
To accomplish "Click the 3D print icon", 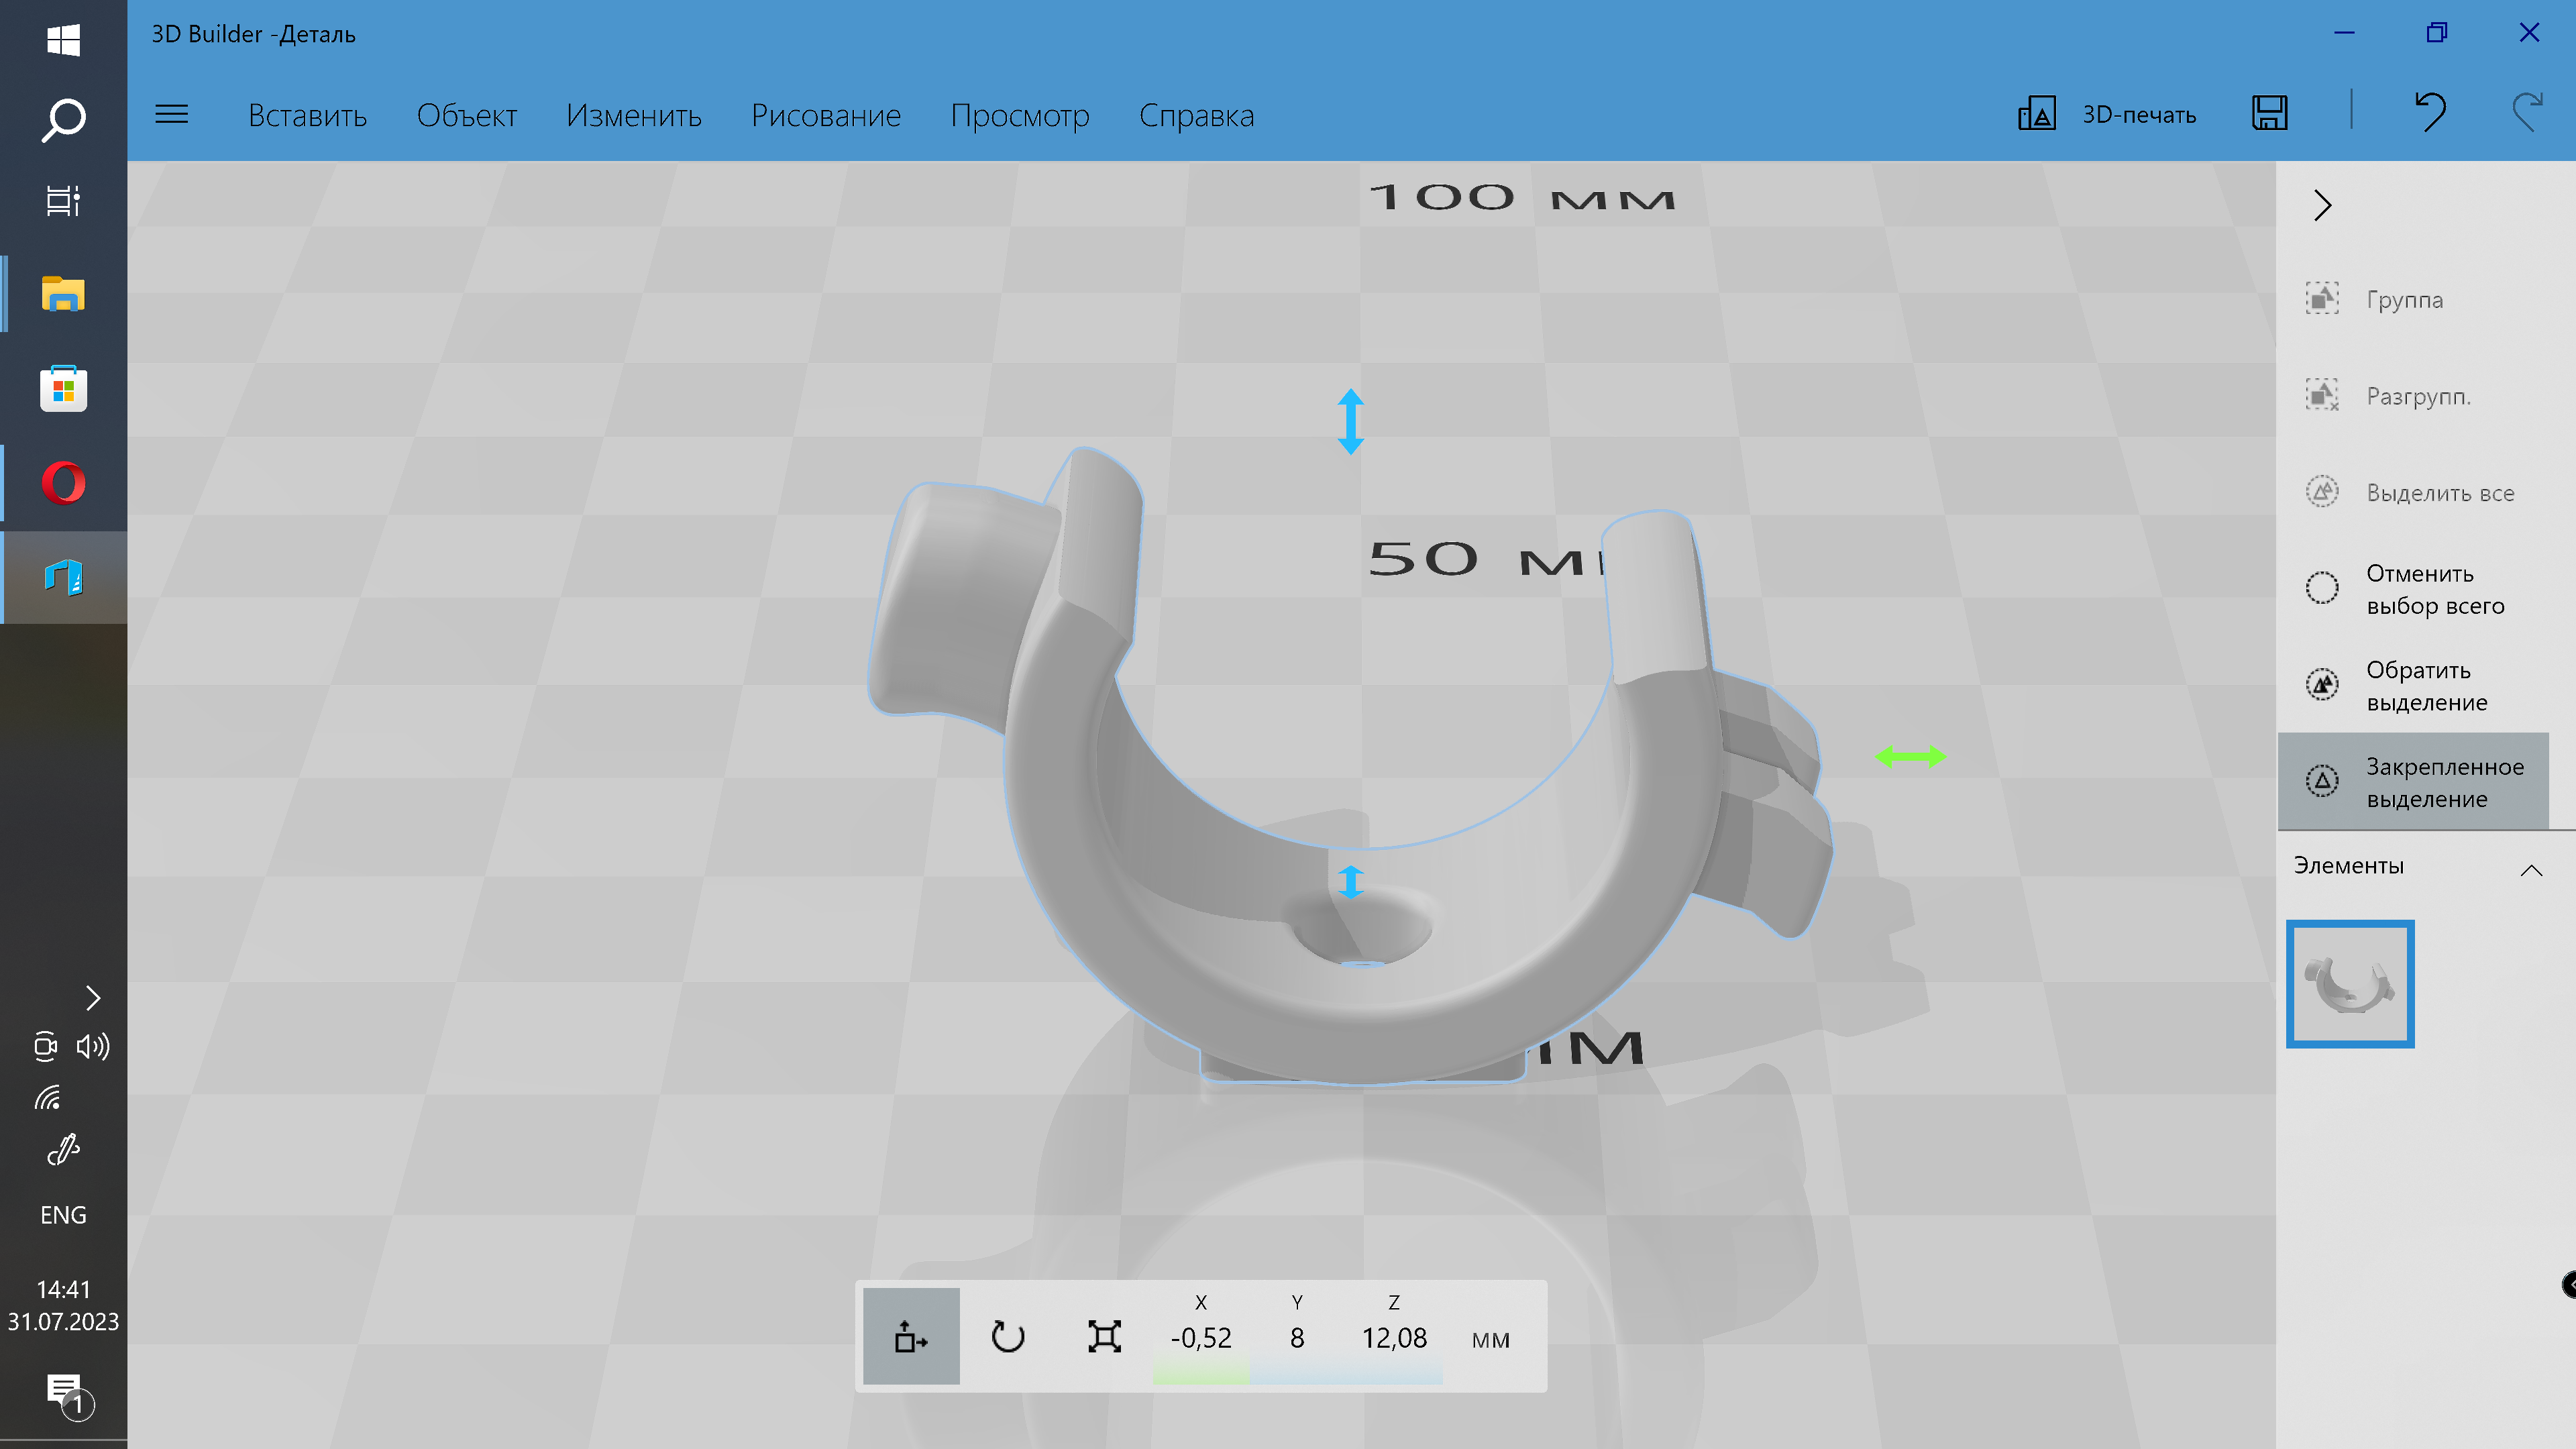I will tap(2037, 114).
